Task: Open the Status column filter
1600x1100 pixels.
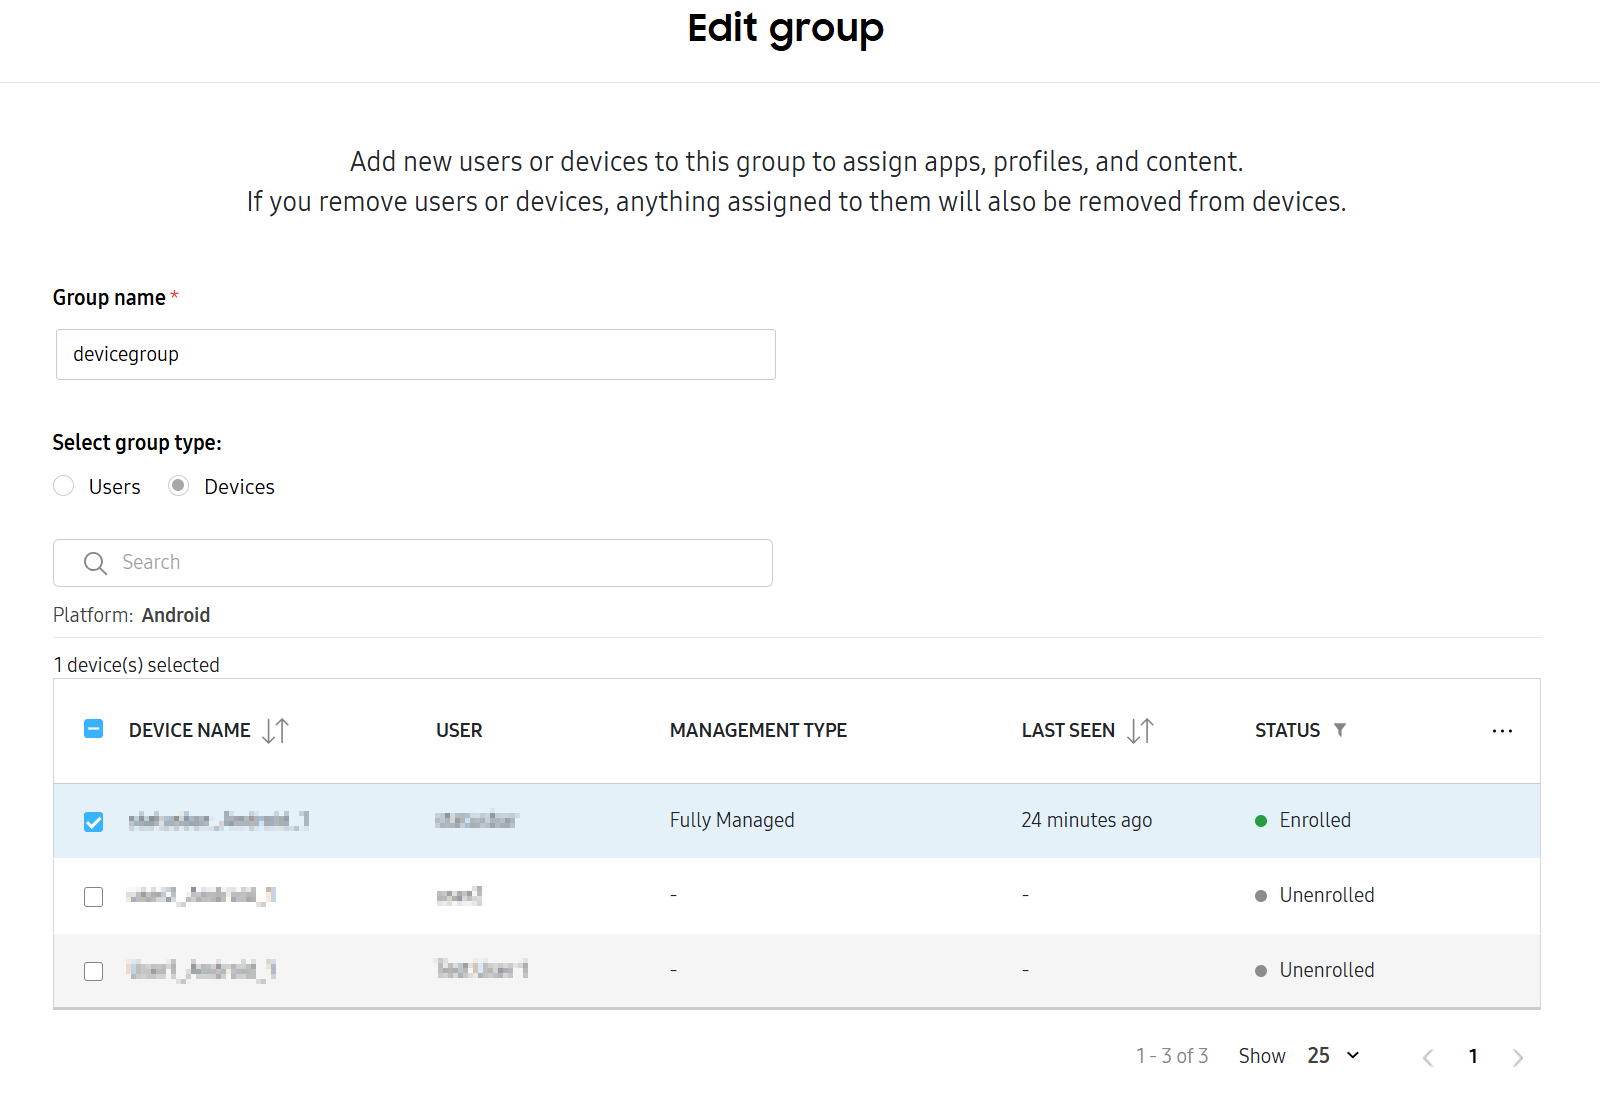Action: [1341, 730]
